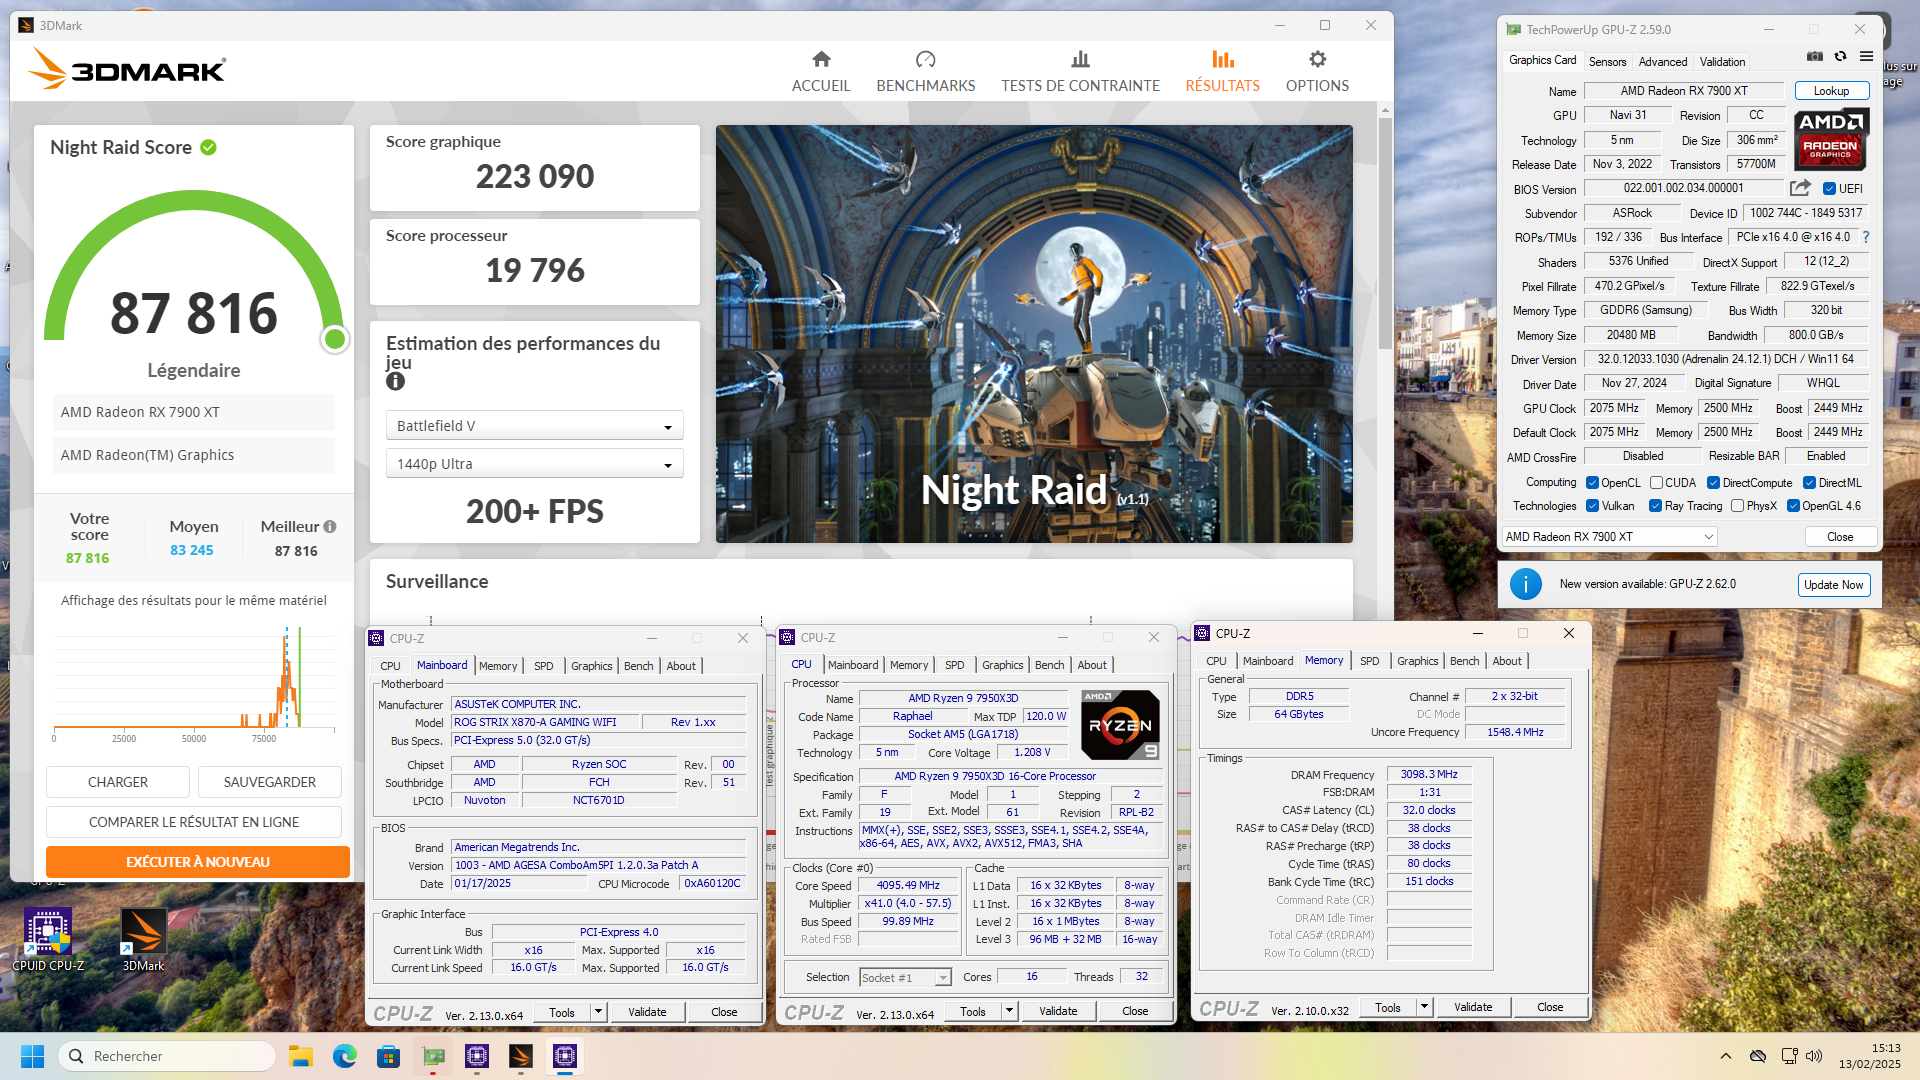Open Microsoft Store from the taskbar

388,1056
